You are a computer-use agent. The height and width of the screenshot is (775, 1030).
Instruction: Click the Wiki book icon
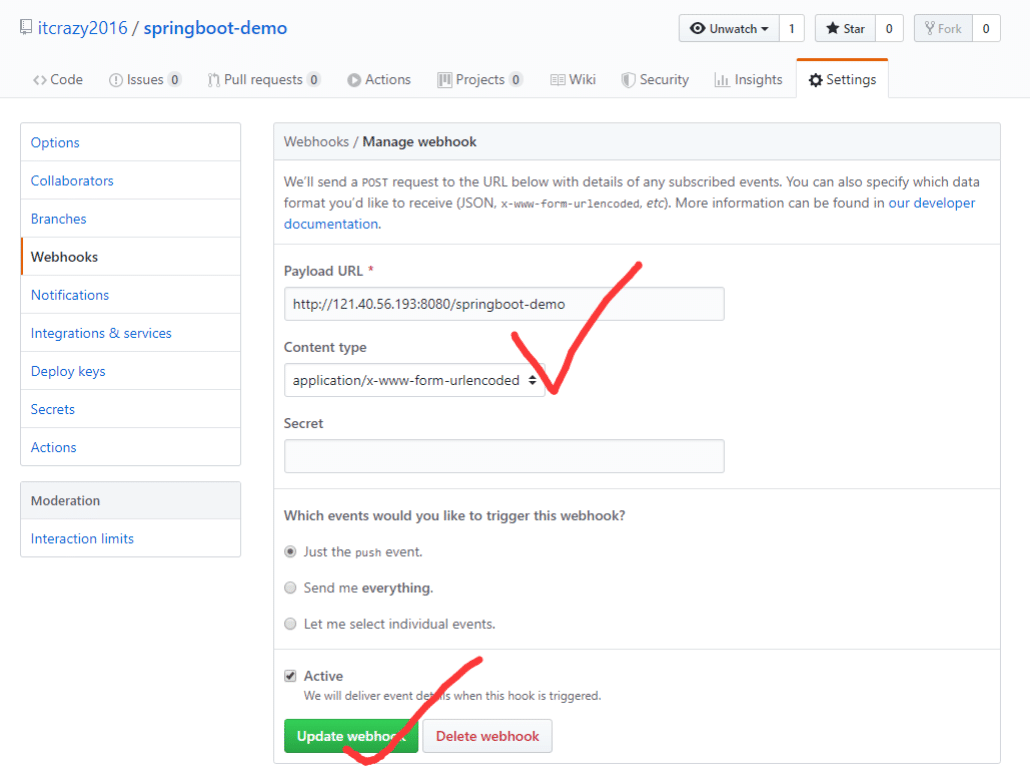pyautogui.click(x=558, y=80)
